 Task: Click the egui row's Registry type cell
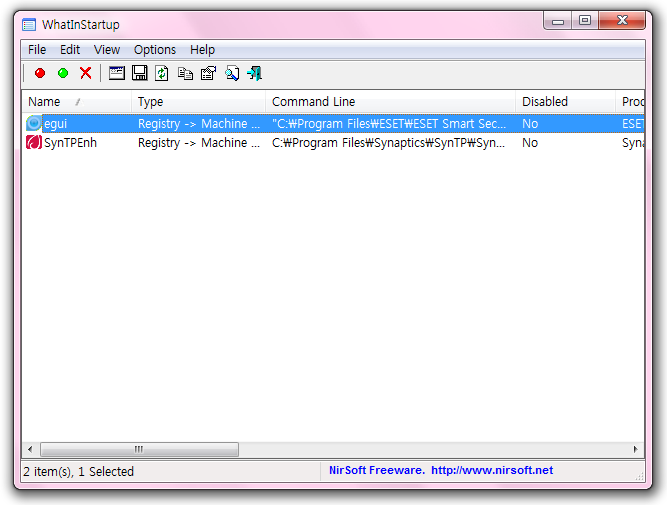(199, 124)
